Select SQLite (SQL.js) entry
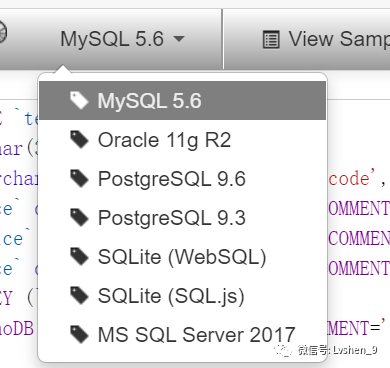Image resolution: width=390 pixels, height=368 pixels. coord(182,296)
